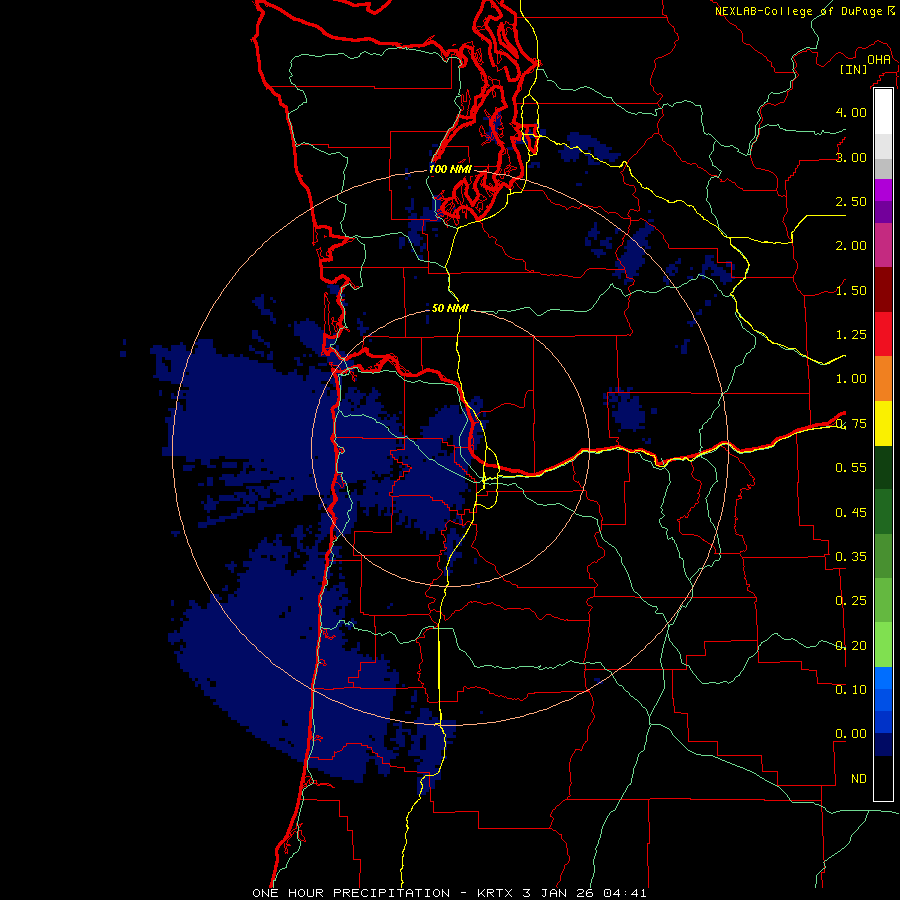Click the [IN] units label
The height and width of the screenshot is (900, 900).
click(854, 69)
